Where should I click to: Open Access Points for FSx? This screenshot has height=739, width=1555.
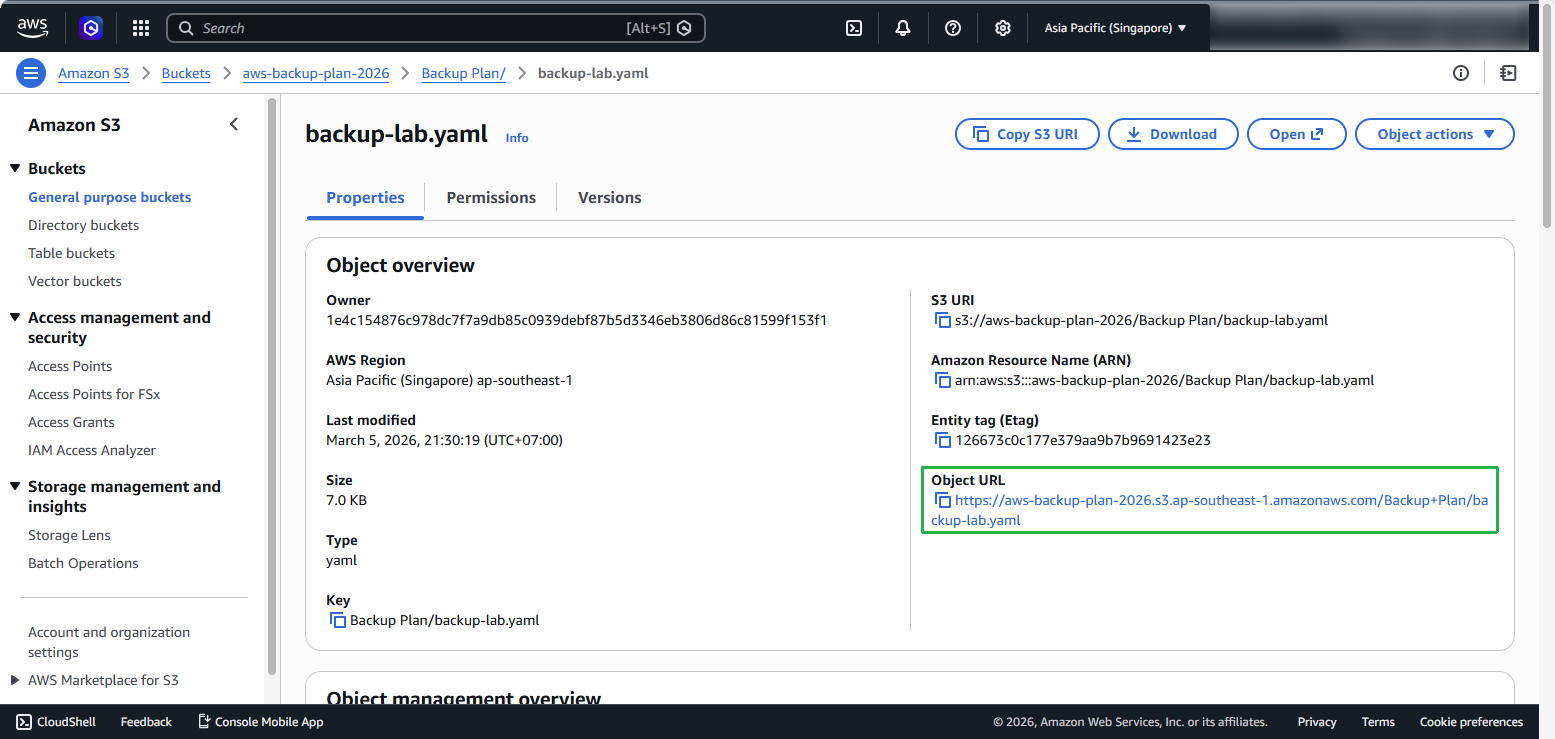click(x=94, y=395)
